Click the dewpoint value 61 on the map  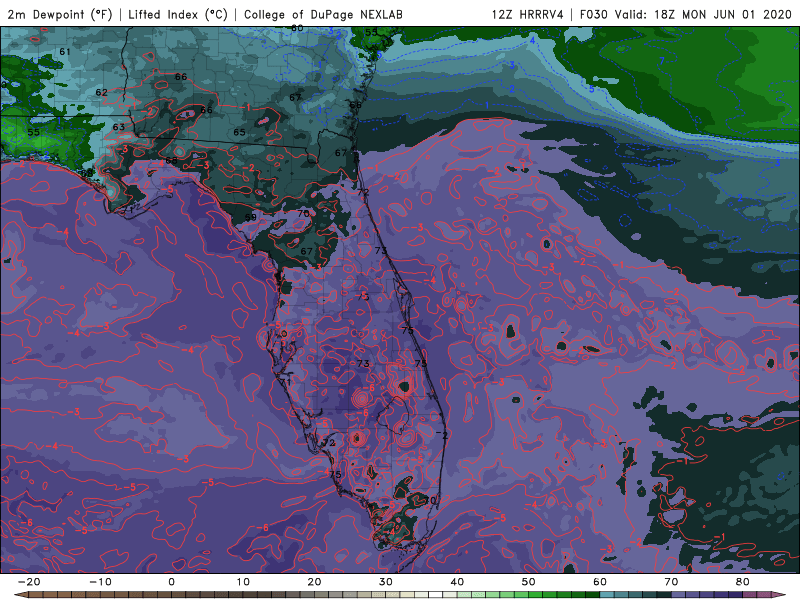tap(65, 52)
